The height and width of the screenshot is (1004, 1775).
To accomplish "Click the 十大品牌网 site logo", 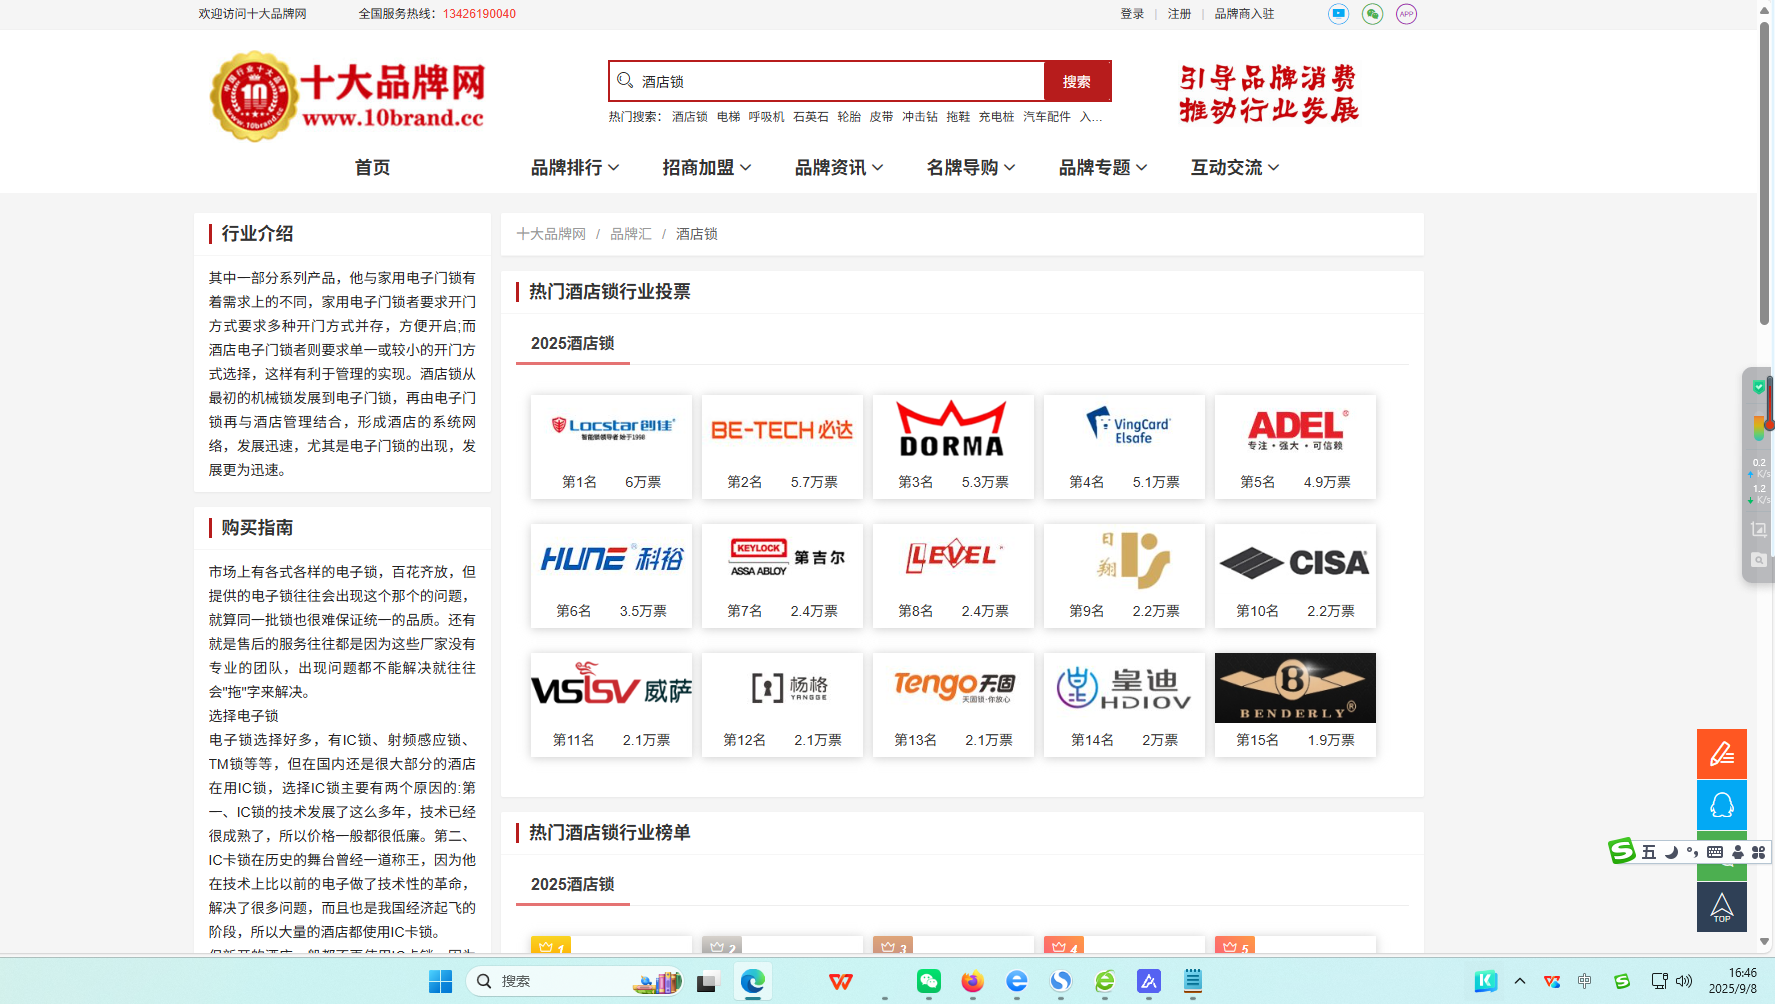I will click(347, 97).
